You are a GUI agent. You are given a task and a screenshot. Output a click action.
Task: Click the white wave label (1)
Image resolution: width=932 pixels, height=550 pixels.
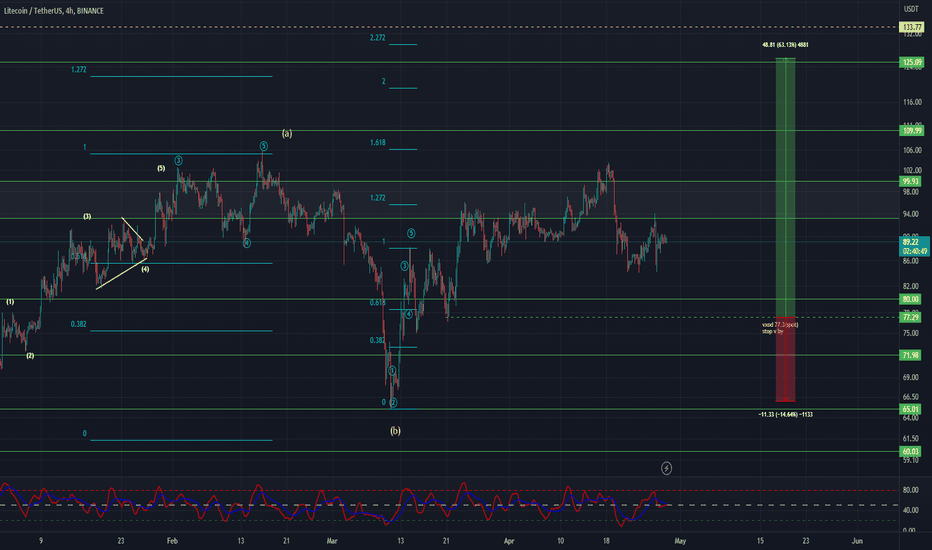click(10, 302)
